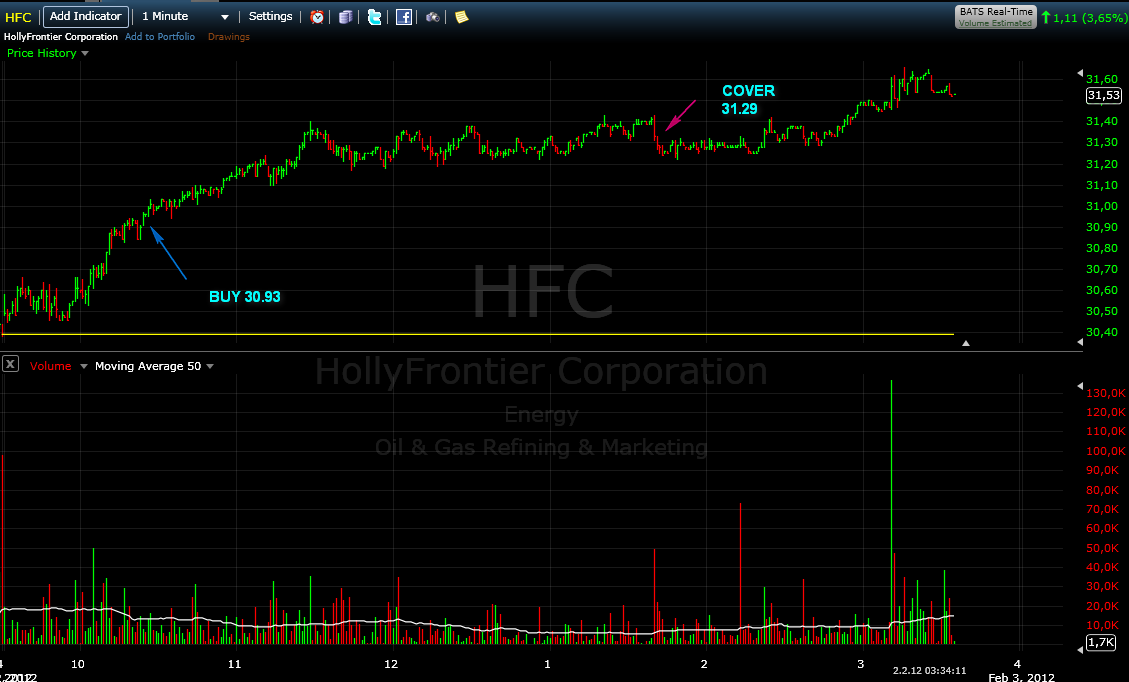Click the database stack icon in toolbar
The width and height of the screenshot is (1129, 682).
346,17
